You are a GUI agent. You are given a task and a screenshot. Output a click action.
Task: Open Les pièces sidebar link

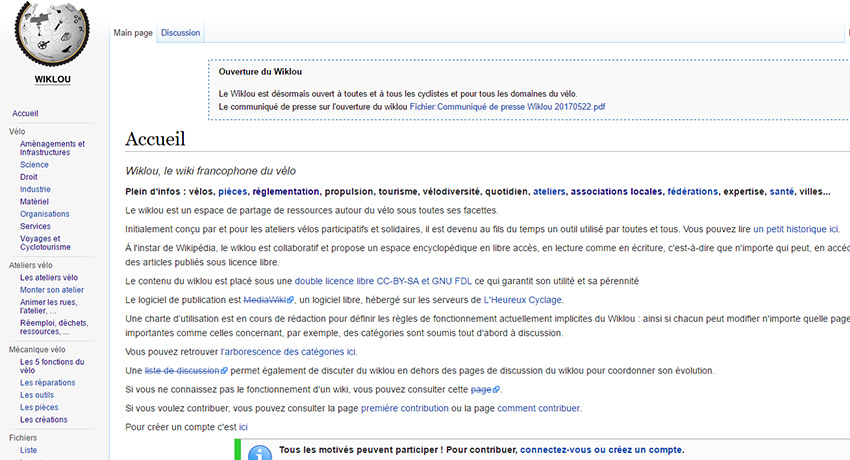point(39,407)
